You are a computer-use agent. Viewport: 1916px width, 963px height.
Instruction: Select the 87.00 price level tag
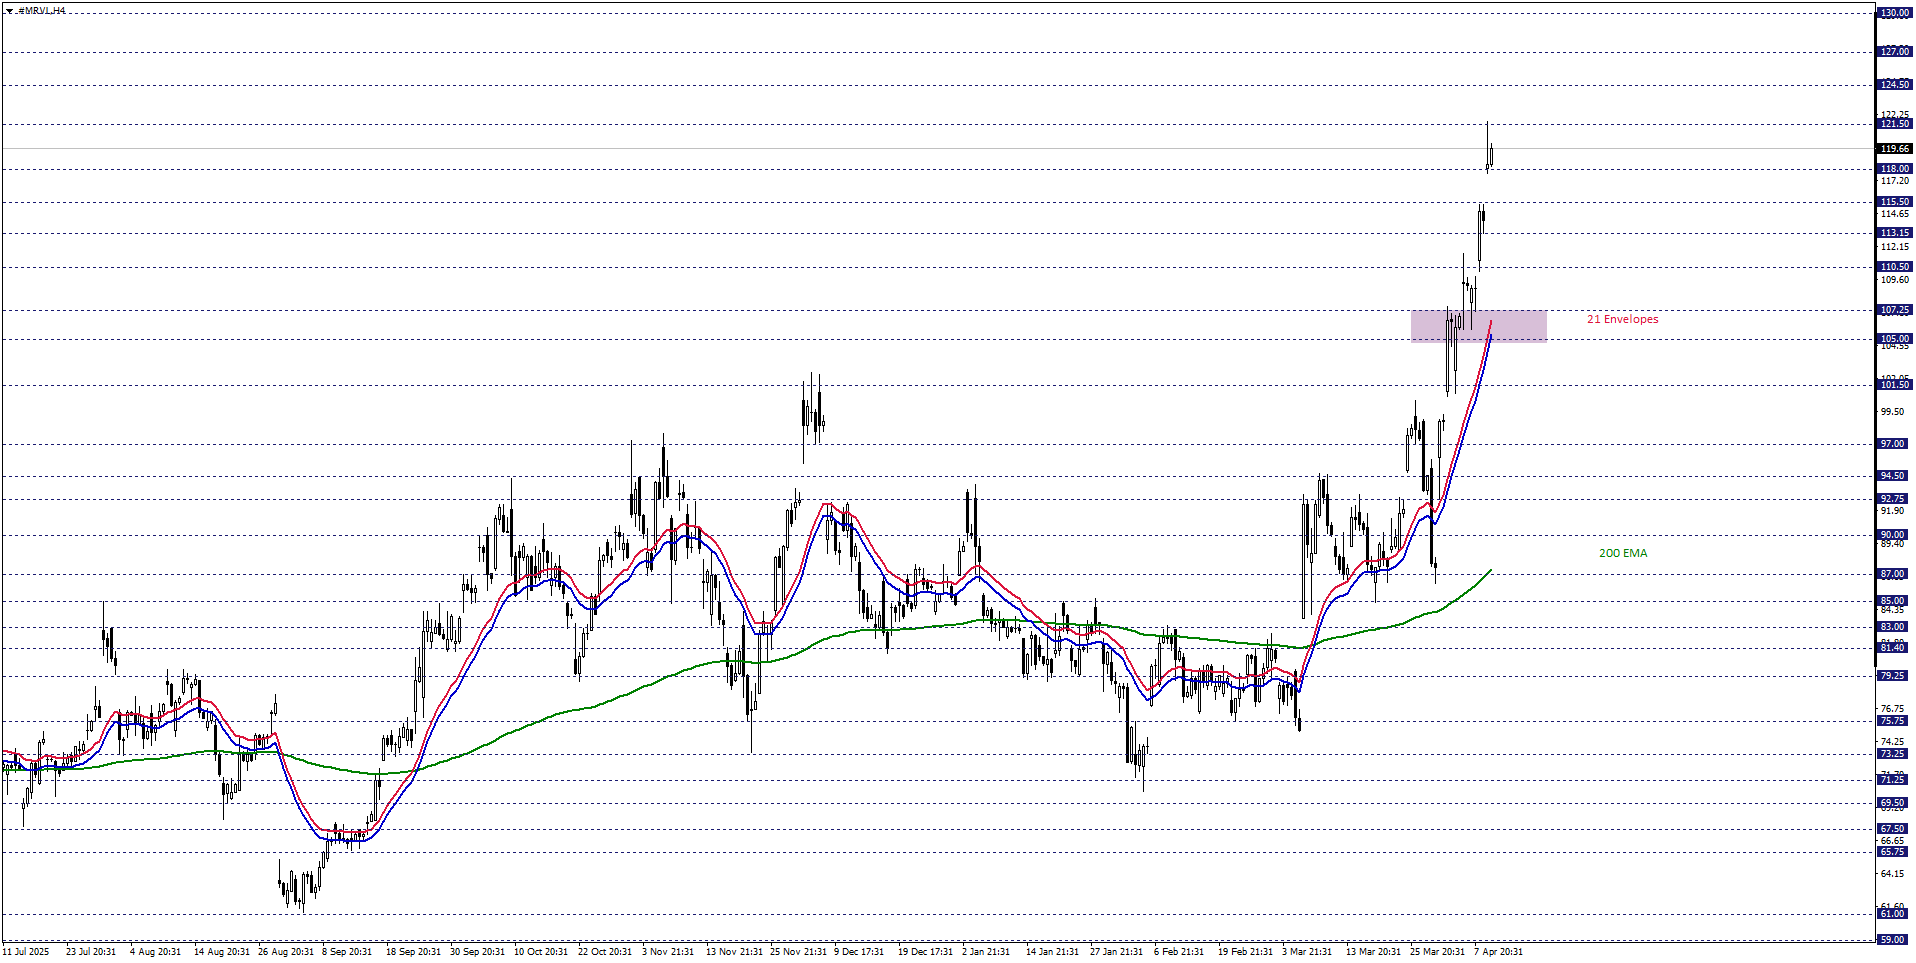click(1894, 575)
